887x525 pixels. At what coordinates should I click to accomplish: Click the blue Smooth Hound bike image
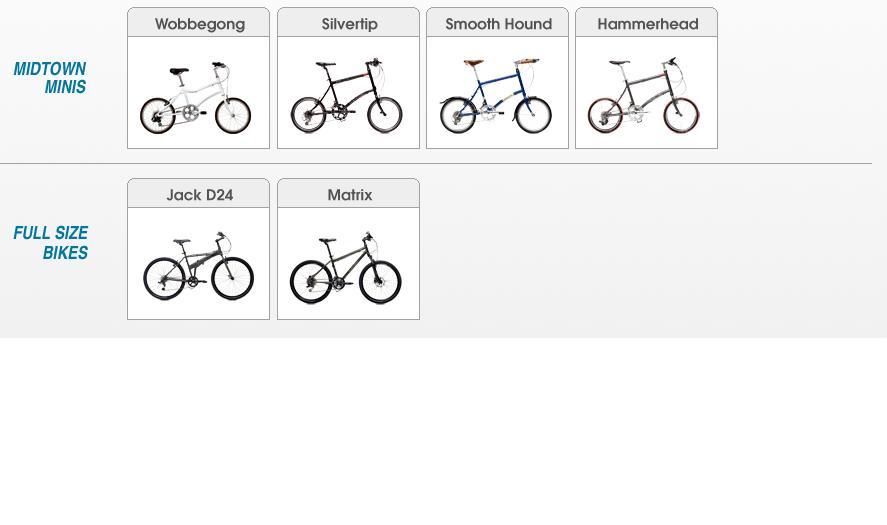[x=496, y=96]
